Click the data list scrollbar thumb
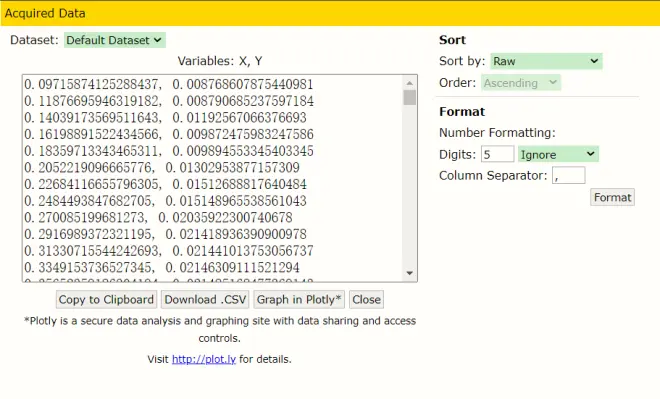This screenshot has height=399, width=660. pos(409,98)
